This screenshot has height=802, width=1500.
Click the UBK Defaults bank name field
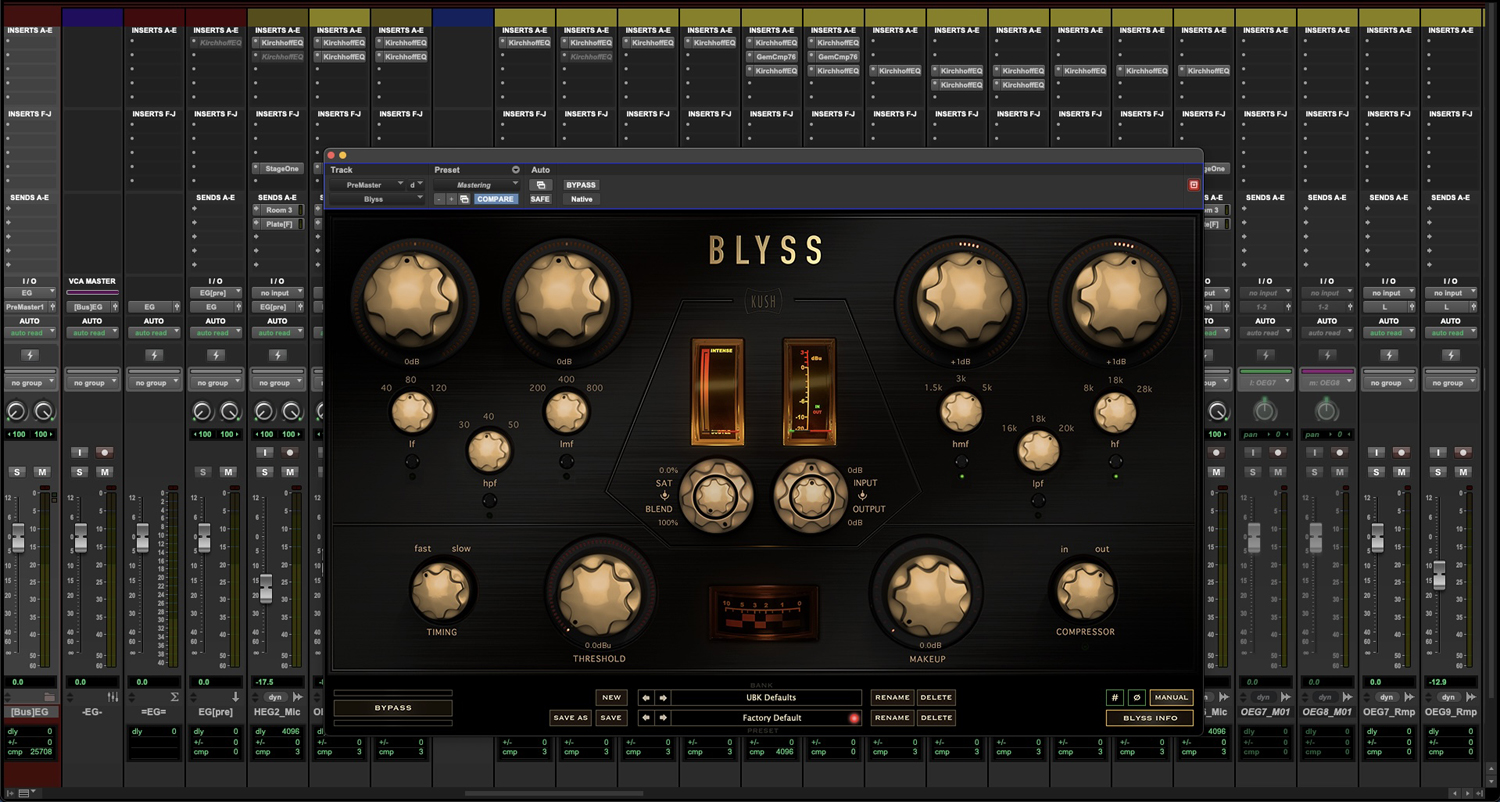click(x=766, y=697)
